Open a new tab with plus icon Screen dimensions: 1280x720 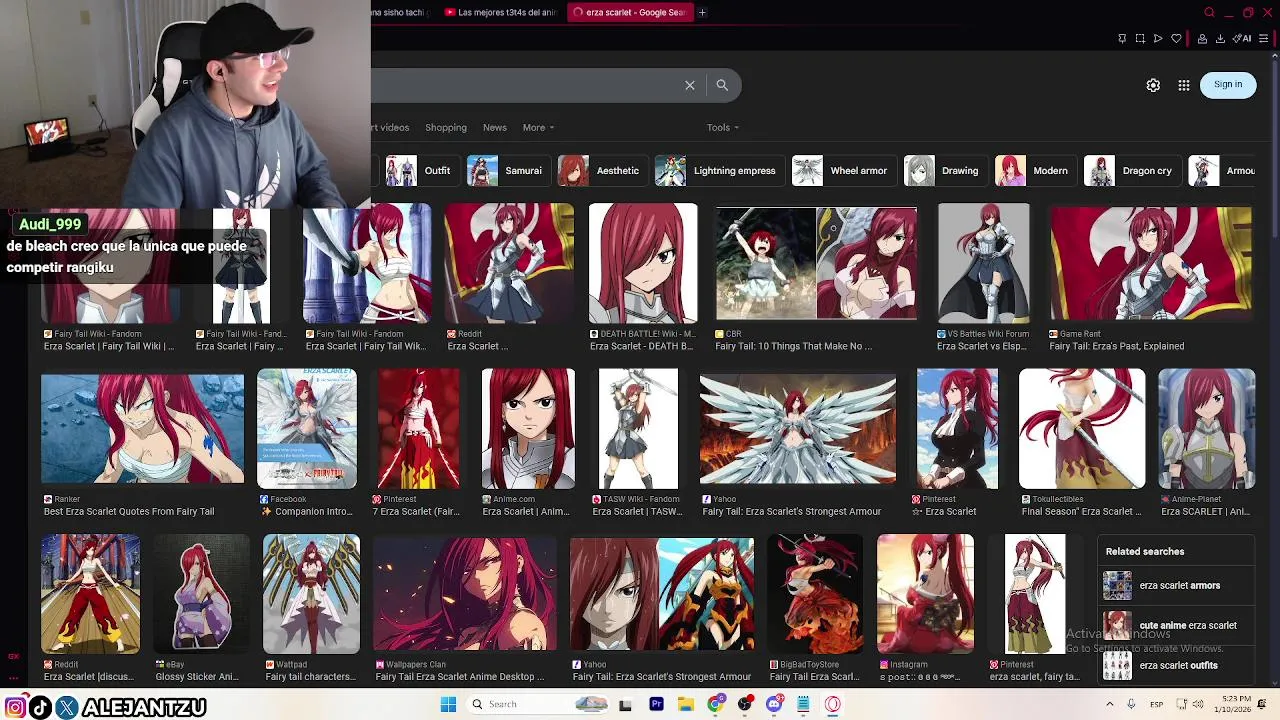tap(702, 12)
